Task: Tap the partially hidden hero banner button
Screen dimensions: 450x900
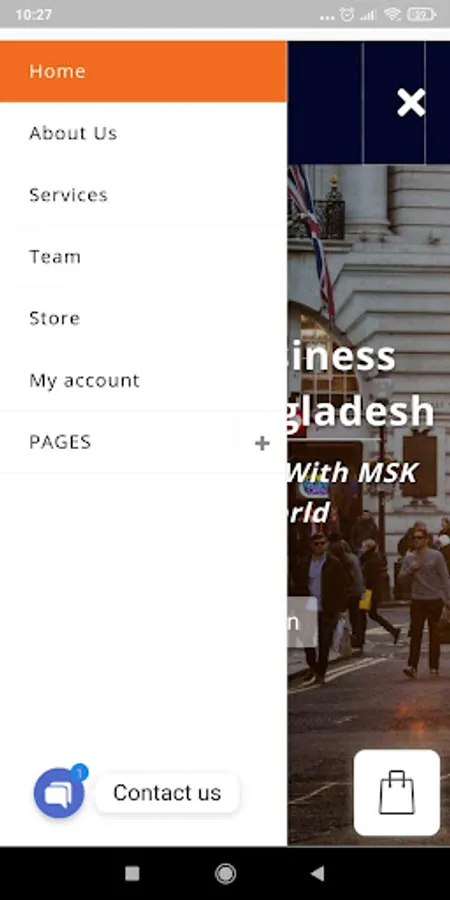Action: coord(302,622)
